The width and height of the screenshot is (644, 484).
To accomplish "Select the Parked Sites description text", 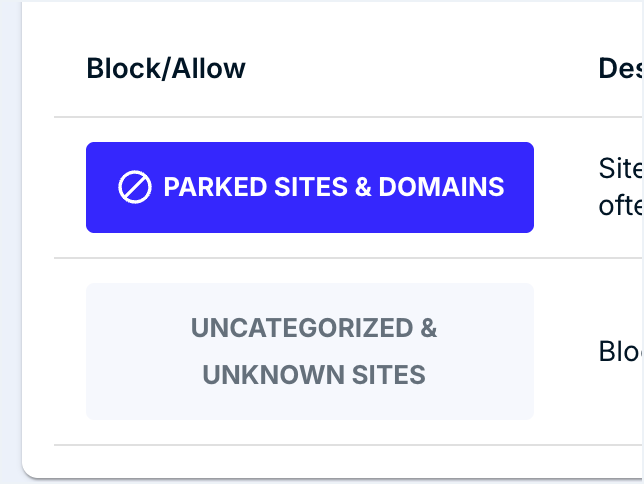I will (x=621, y=187).
